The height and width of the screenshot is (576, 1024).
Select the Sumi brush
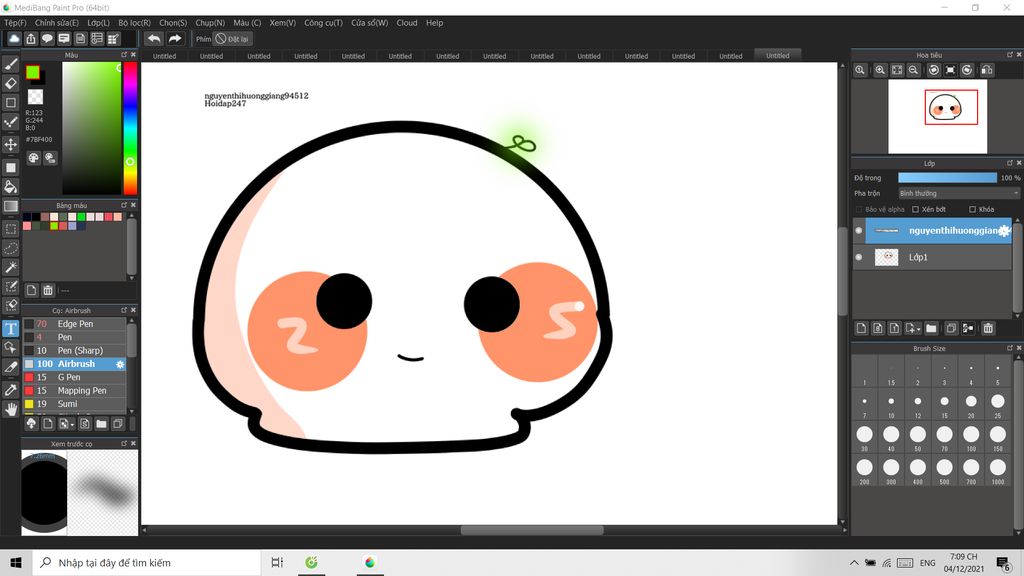[75, 404]
